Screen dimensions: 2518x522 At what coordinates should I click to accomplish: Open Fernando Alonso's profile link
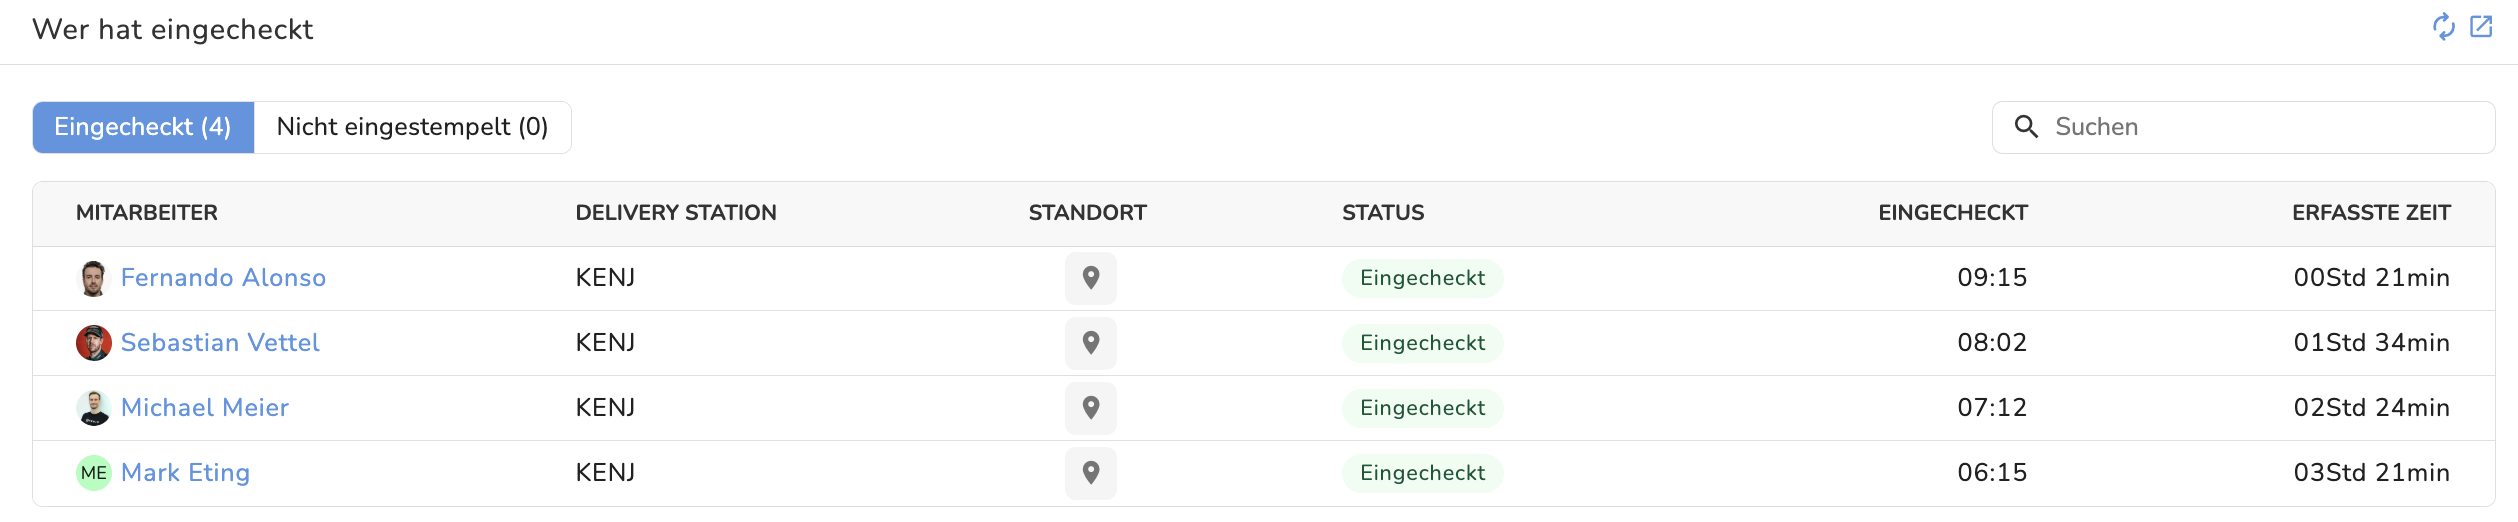click(223, 278)
